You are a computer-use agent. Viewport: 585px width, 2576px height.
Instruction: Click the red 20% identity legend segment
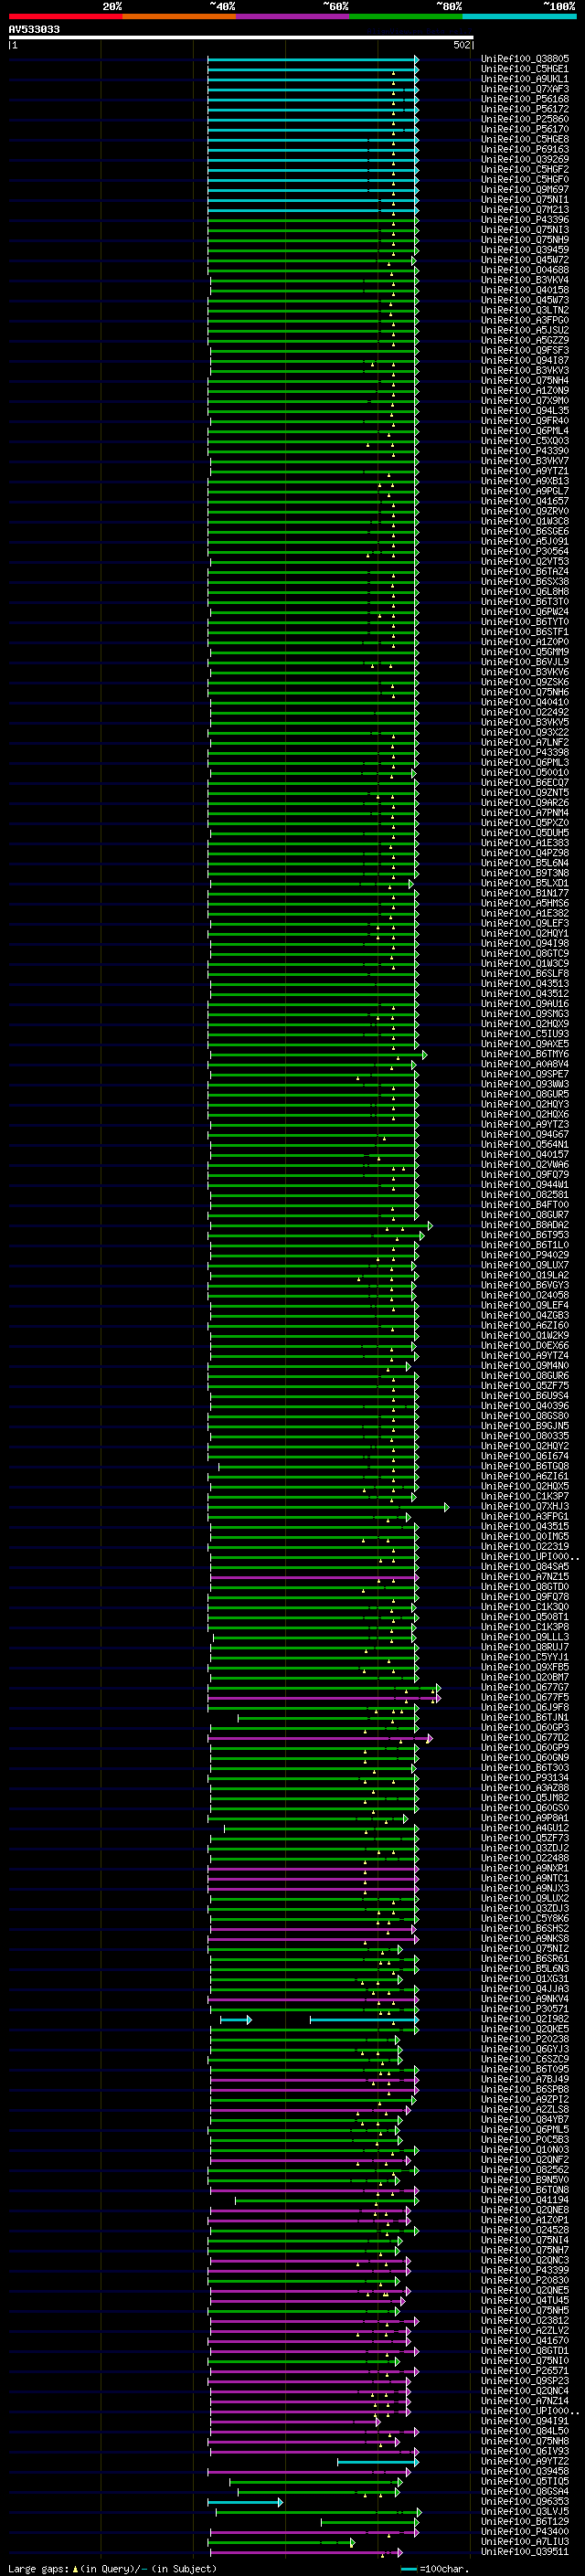(x=65, y=16)
